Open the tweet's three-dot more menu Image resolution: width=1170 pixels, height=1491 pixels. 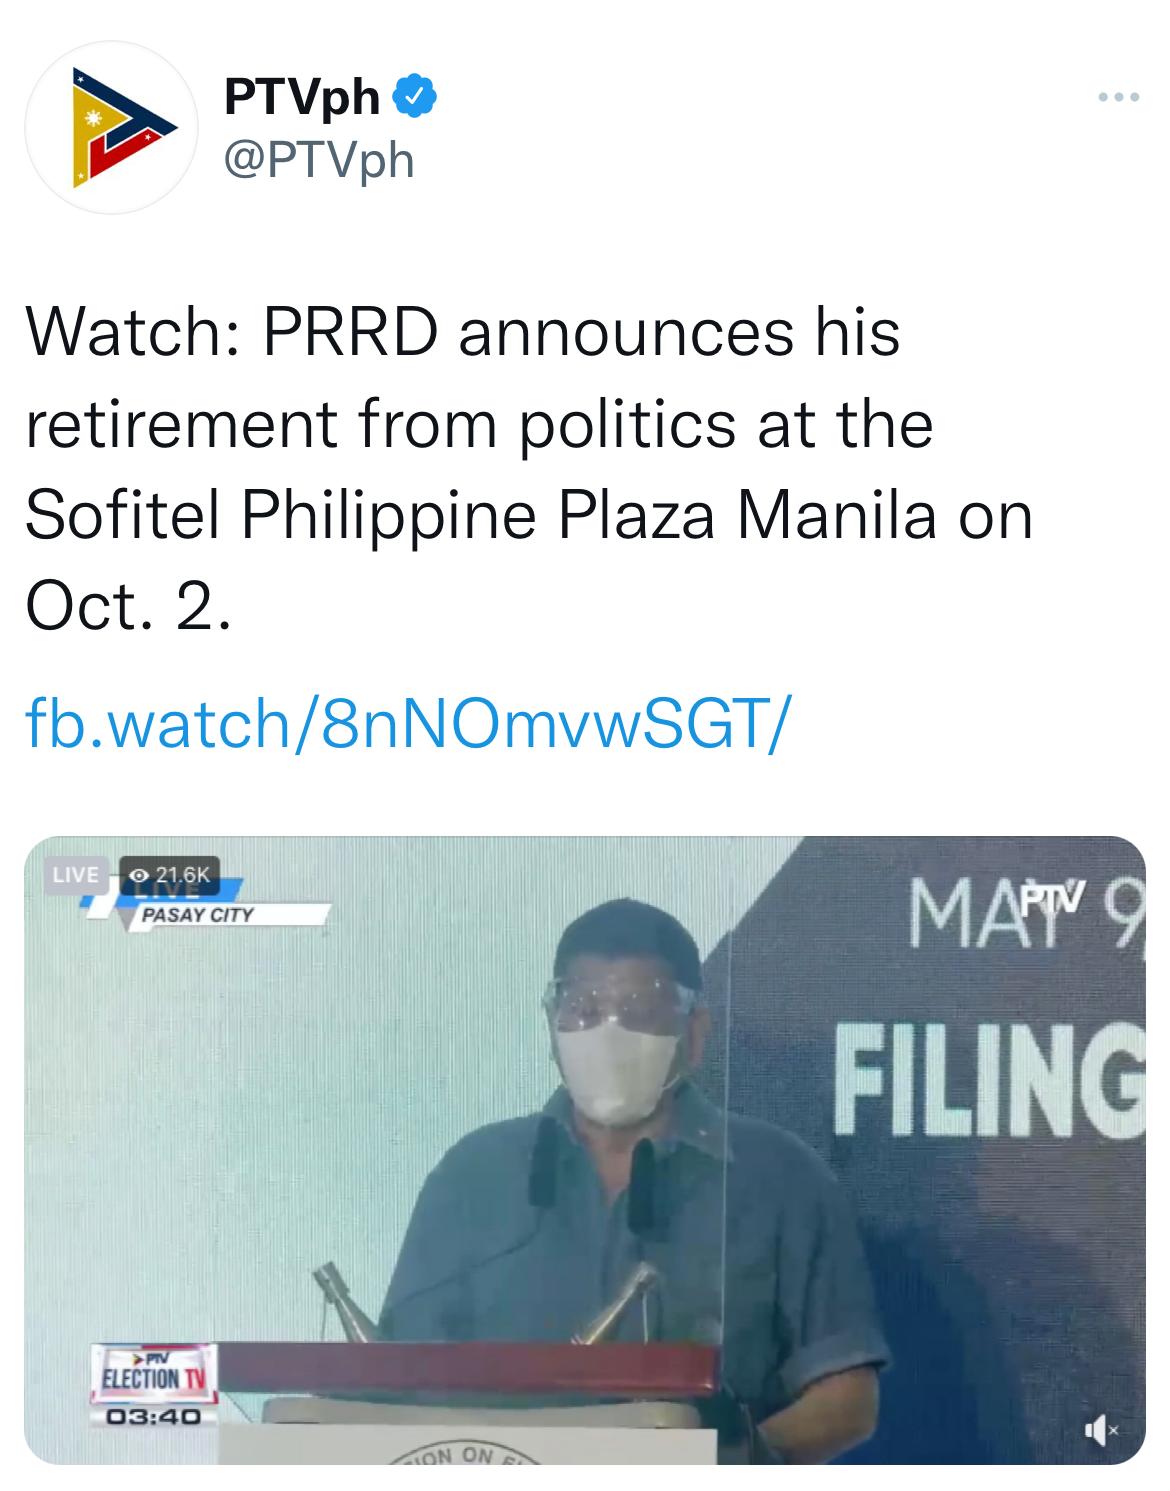pos(1118,98)
